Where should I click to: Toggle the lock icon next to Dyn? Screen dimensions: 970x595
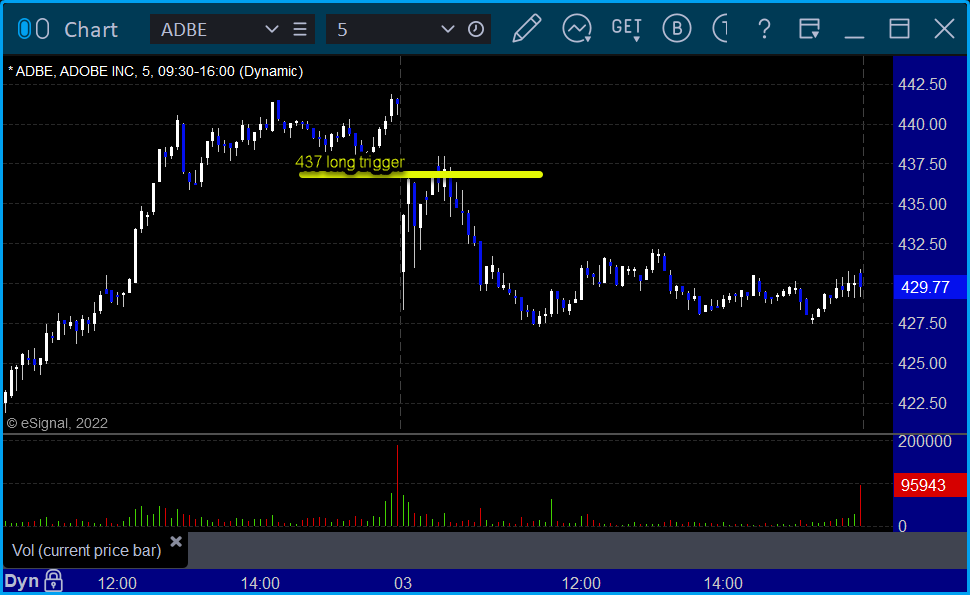[x=53, y=581]
